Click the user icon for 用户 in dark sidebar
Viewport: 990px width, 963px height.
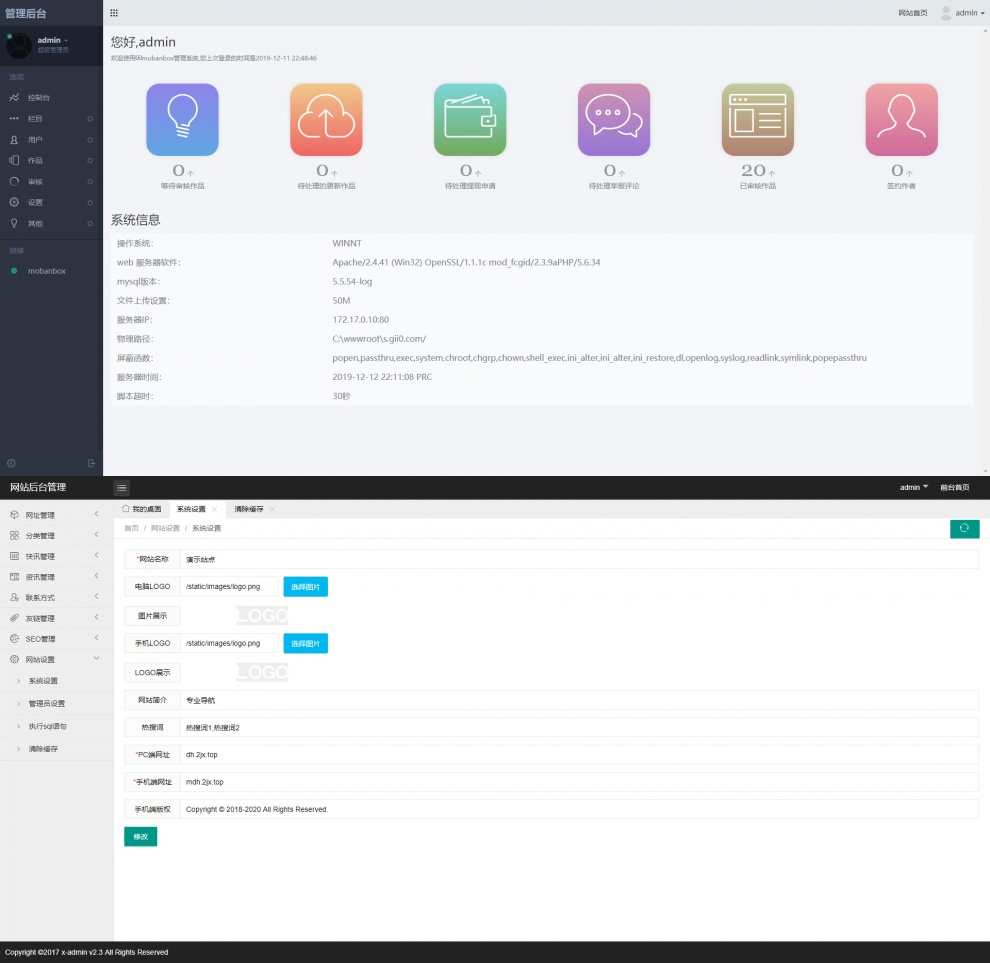[14, 140]
